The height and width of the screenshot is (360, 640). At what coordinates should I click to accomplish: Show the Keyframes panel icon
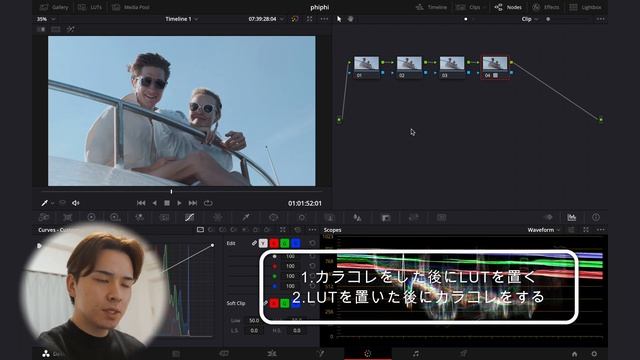click(x=549, y=218)
